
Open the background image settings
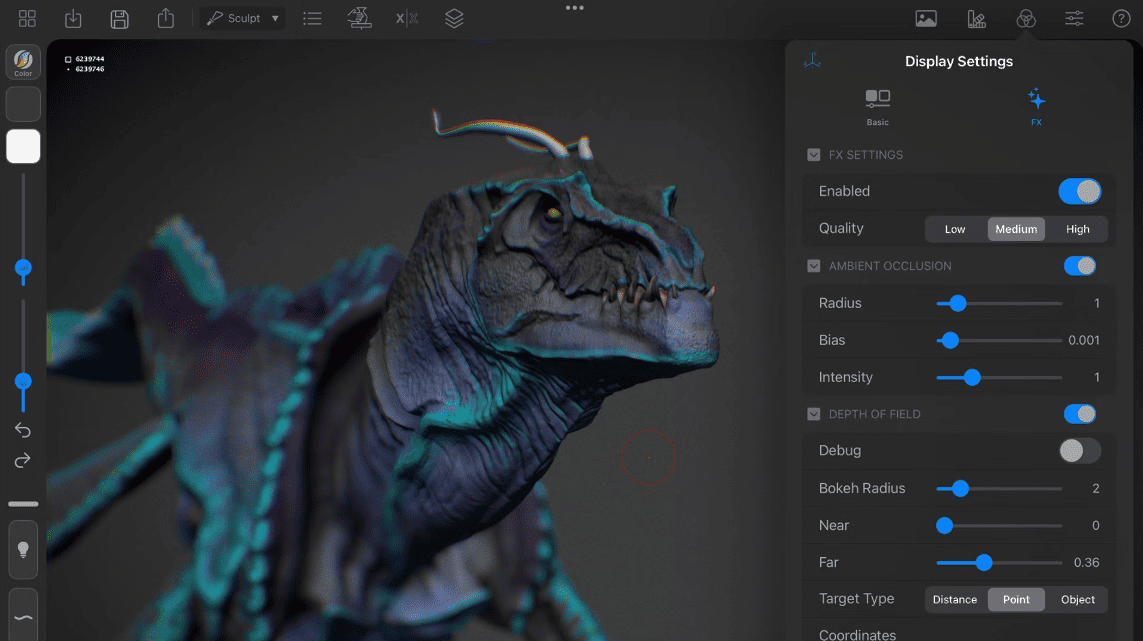coord(926,18)
